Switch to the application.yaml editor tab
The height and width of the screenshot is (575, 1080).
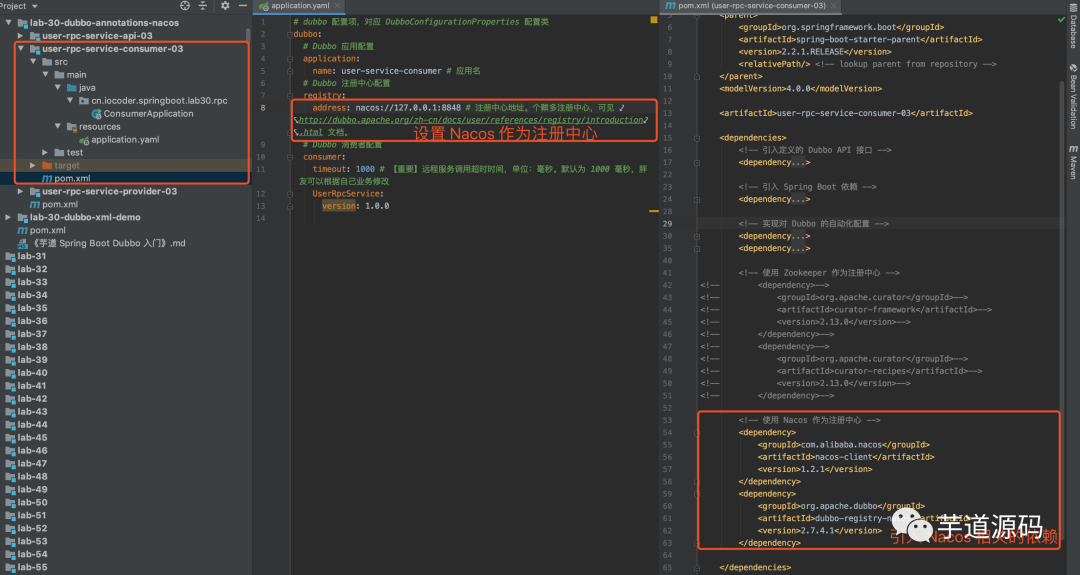pyautogui.click(x=300, y=6)
